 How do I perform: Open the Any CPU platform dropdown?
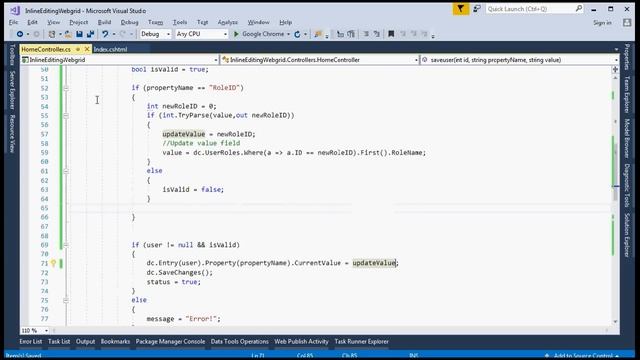coord(201,34)
